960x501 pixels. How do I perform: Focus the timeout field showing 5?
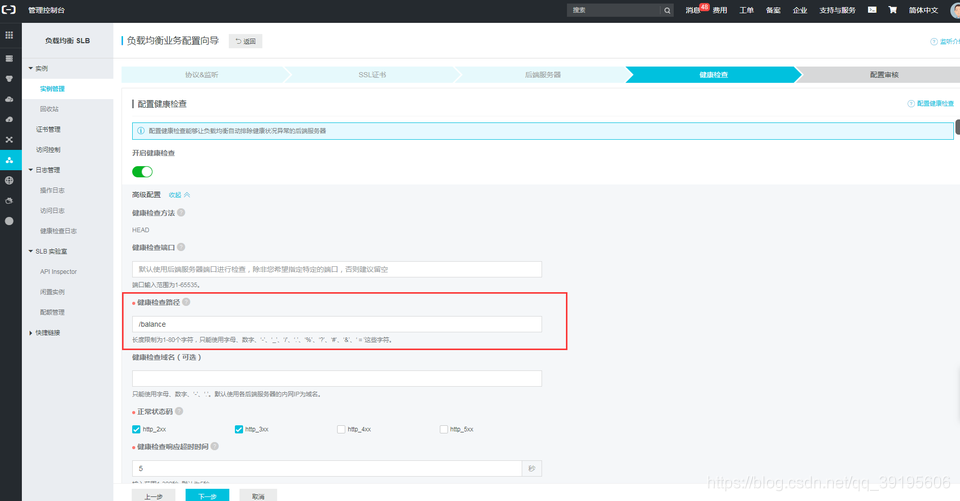coord(327,469)
